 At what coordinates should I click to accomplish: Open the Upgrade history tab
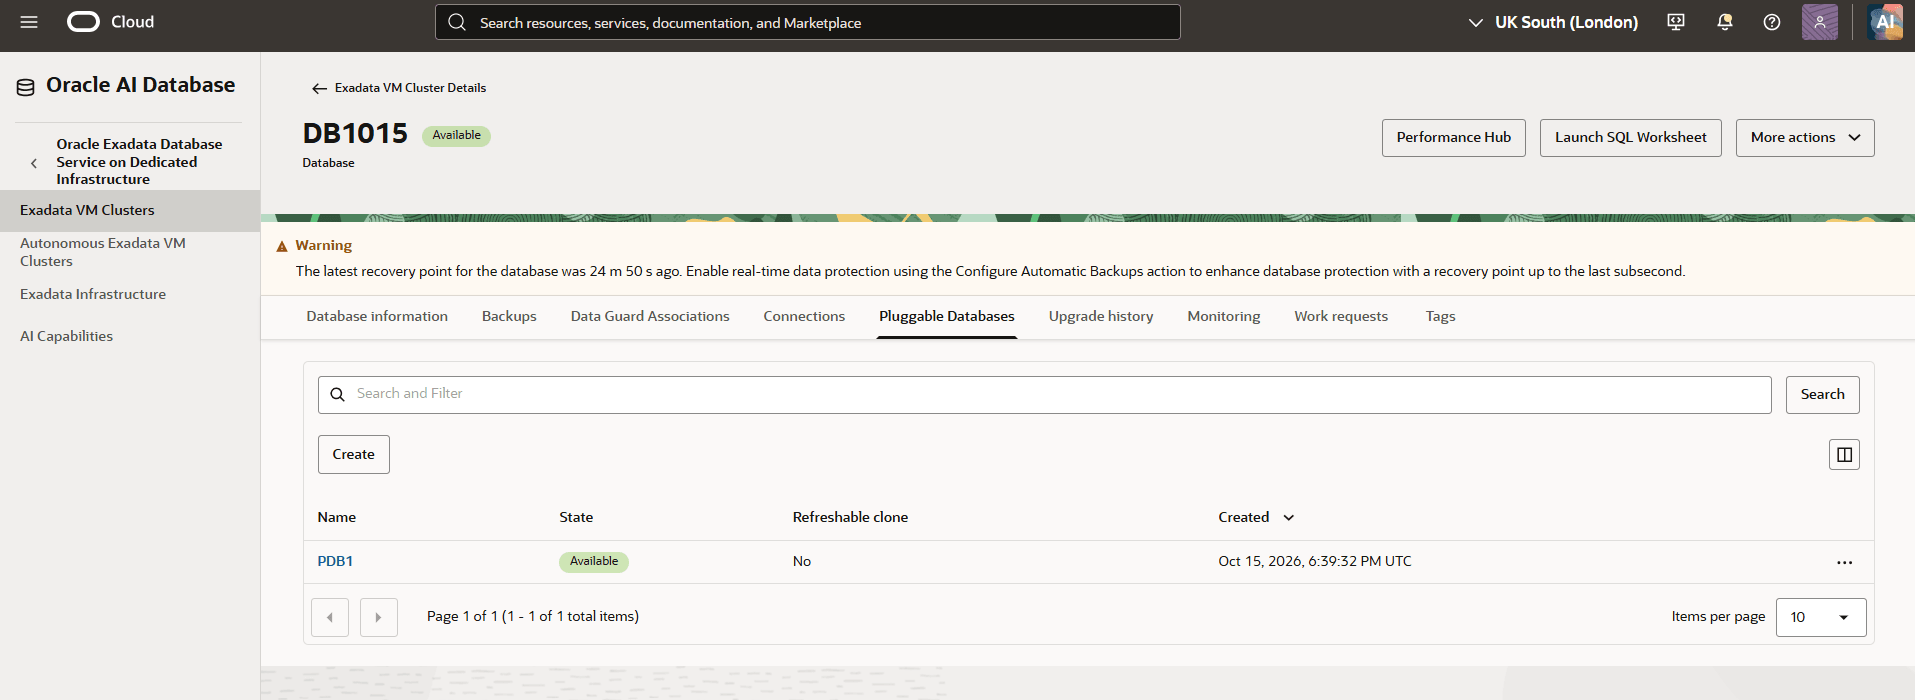tap(1101, 316)
